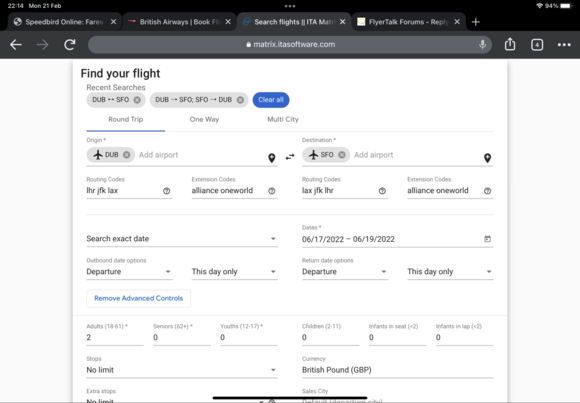Close the FlyerTalk Forums tab
This screenshot has height=403, width=580.
457,22
